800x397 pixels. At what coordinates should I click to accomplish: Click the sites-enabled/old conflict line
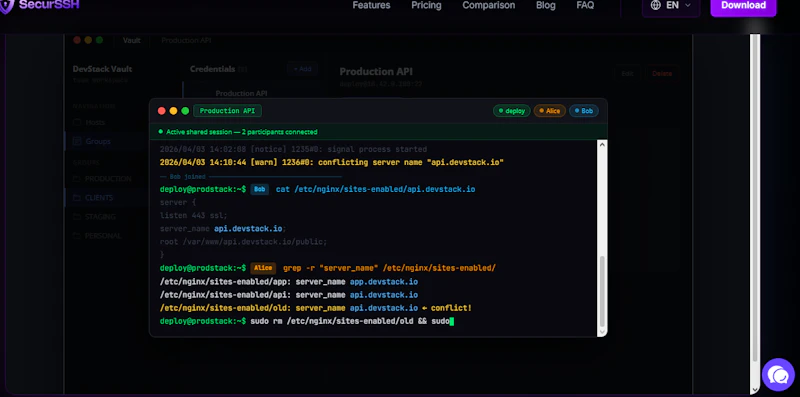[316, 308]
